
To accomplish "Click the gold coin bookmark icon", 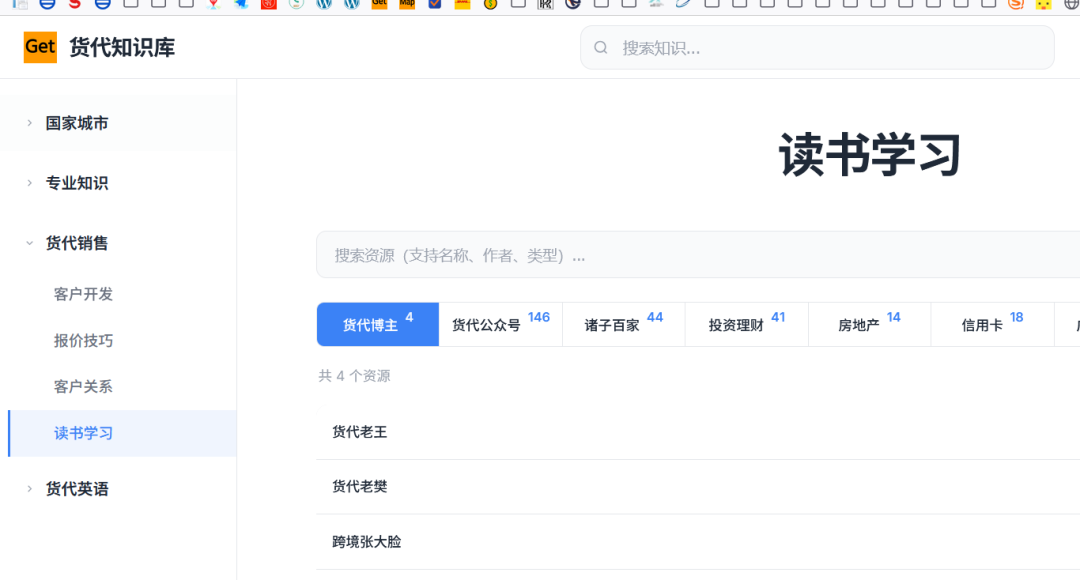I will click(488, 6).
